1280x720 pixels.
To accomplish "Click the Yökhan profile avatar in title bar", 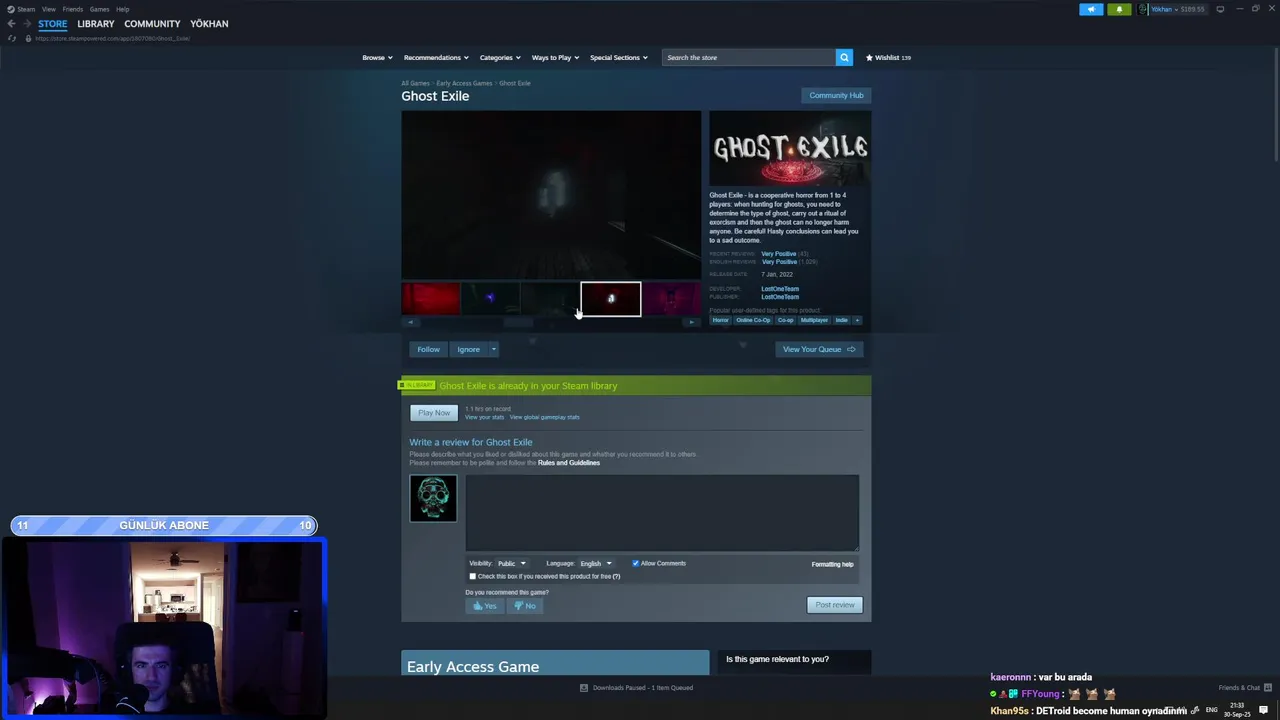I will click(1143, 9).
